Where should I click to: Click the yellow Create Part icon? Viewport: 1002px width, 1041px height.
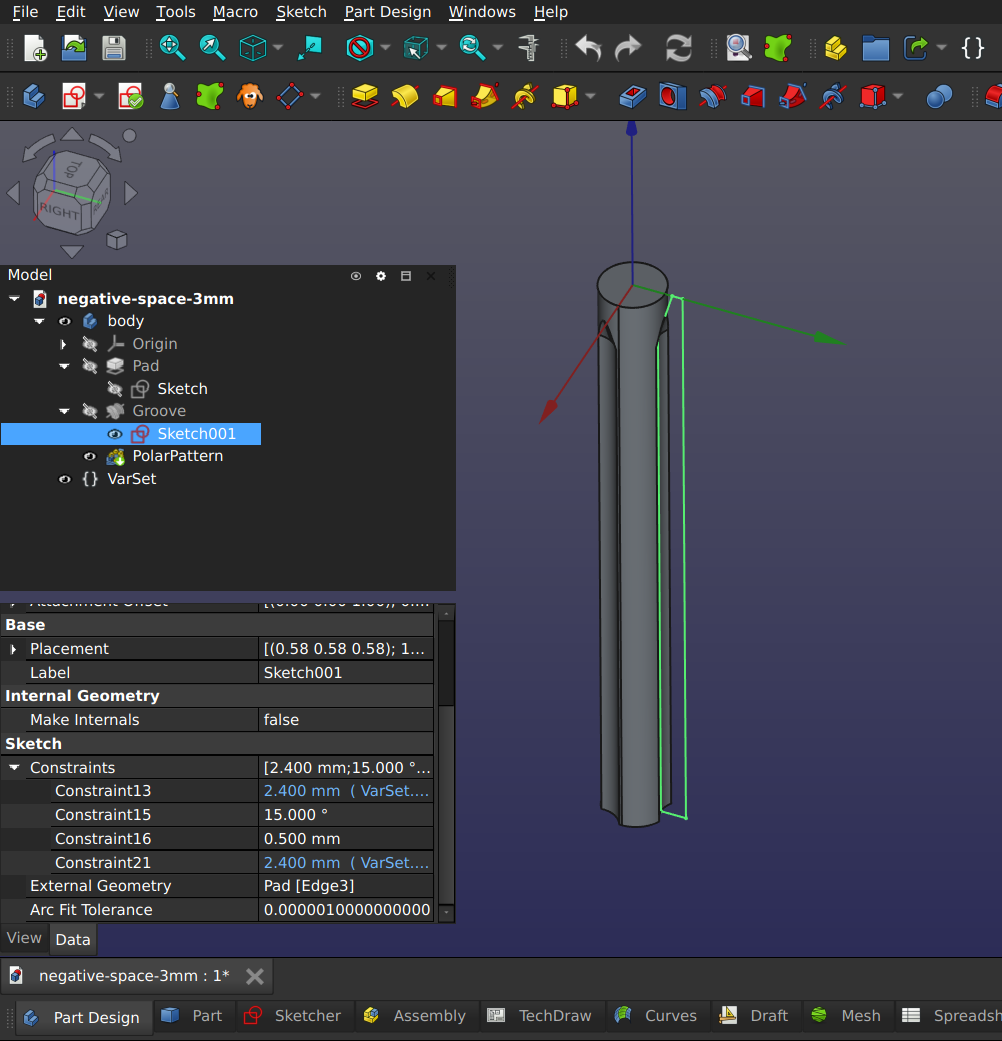835,48
